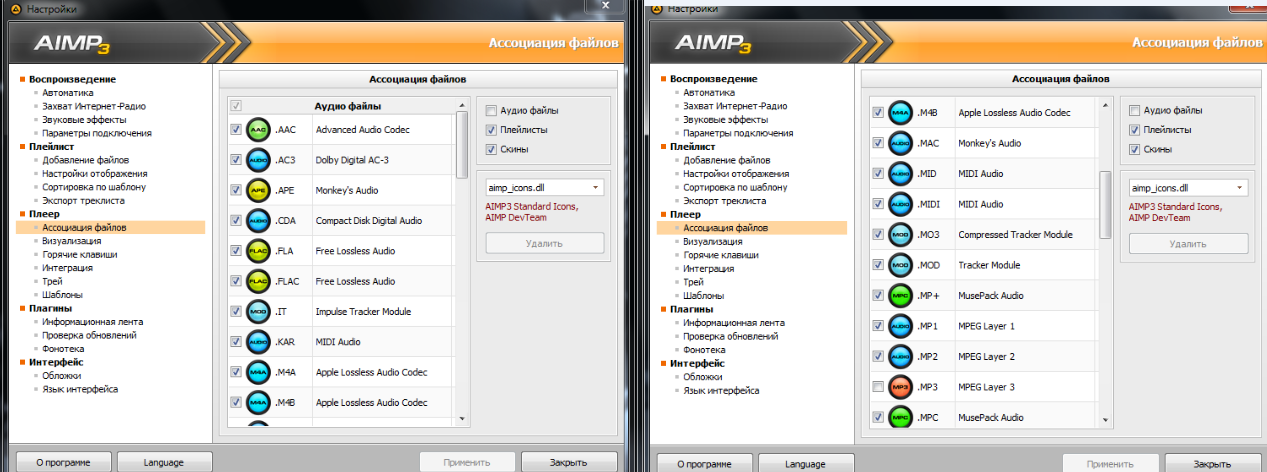1267x472 pixels.
Task: Click scroll-up arrow of right window's file list
Action: (1105, 104)
